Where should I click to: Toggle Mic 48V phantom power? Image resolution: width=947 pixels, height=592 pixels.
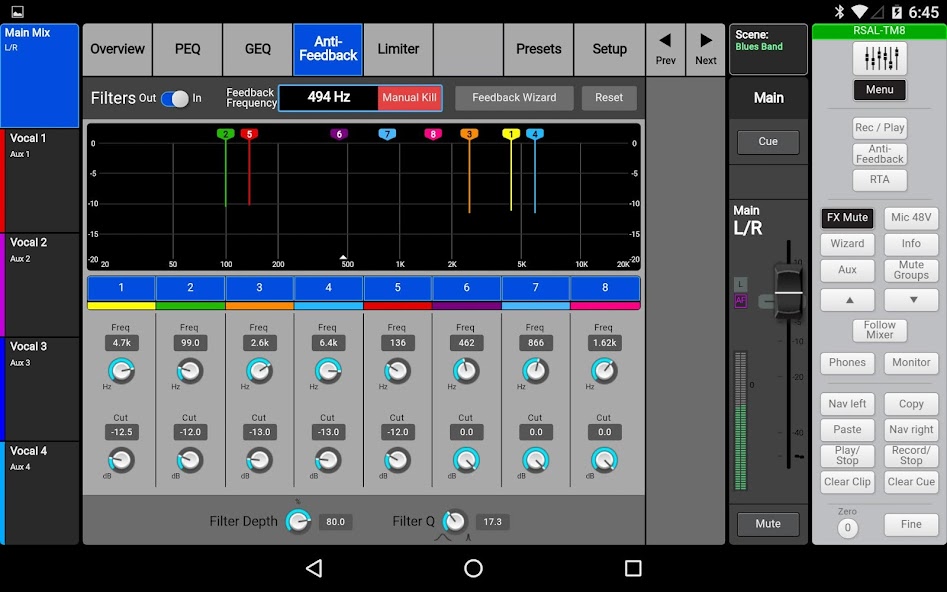[x=911, y=217]
